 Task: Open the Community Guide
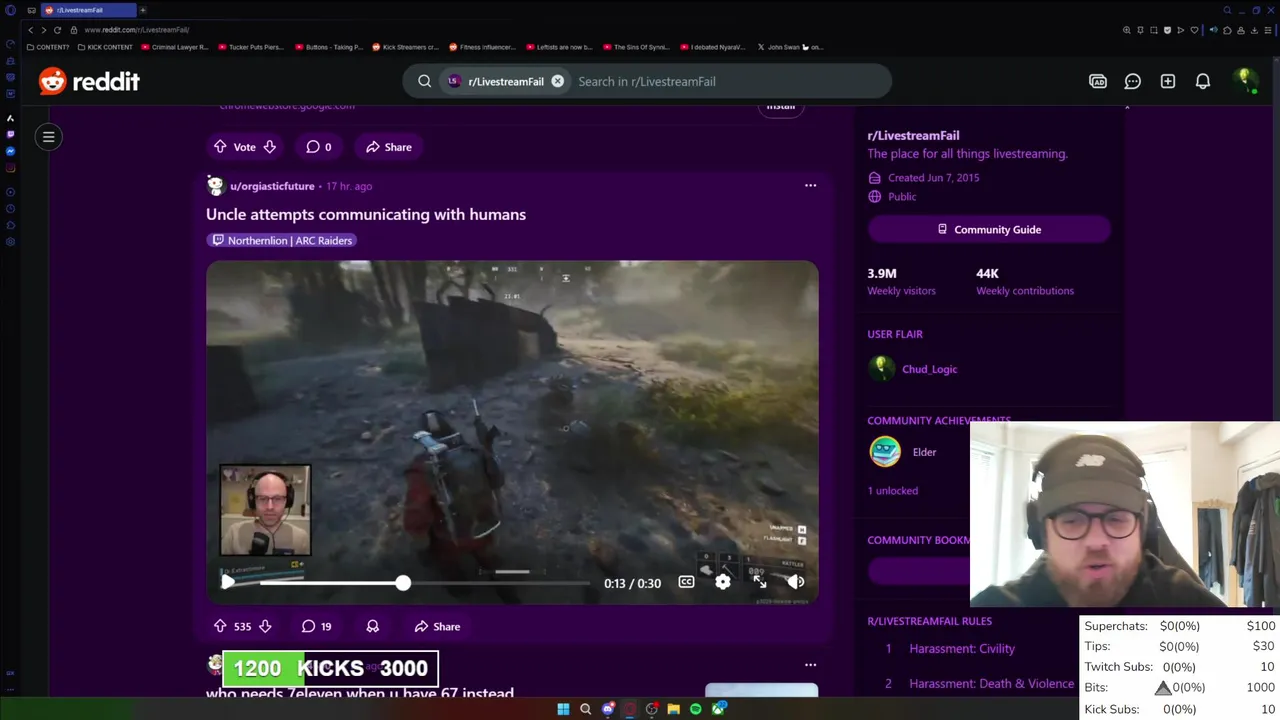(989, 229)
